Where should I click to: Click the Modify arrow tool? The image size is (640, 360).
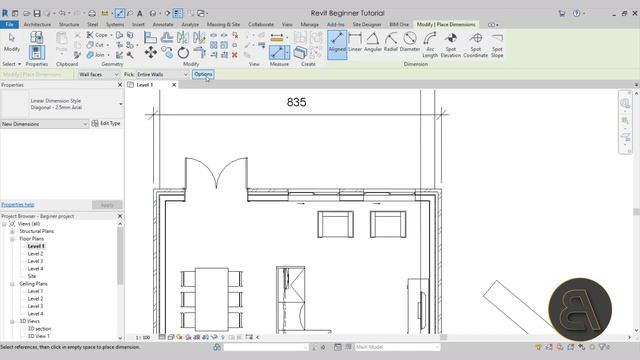click(12, 42)
